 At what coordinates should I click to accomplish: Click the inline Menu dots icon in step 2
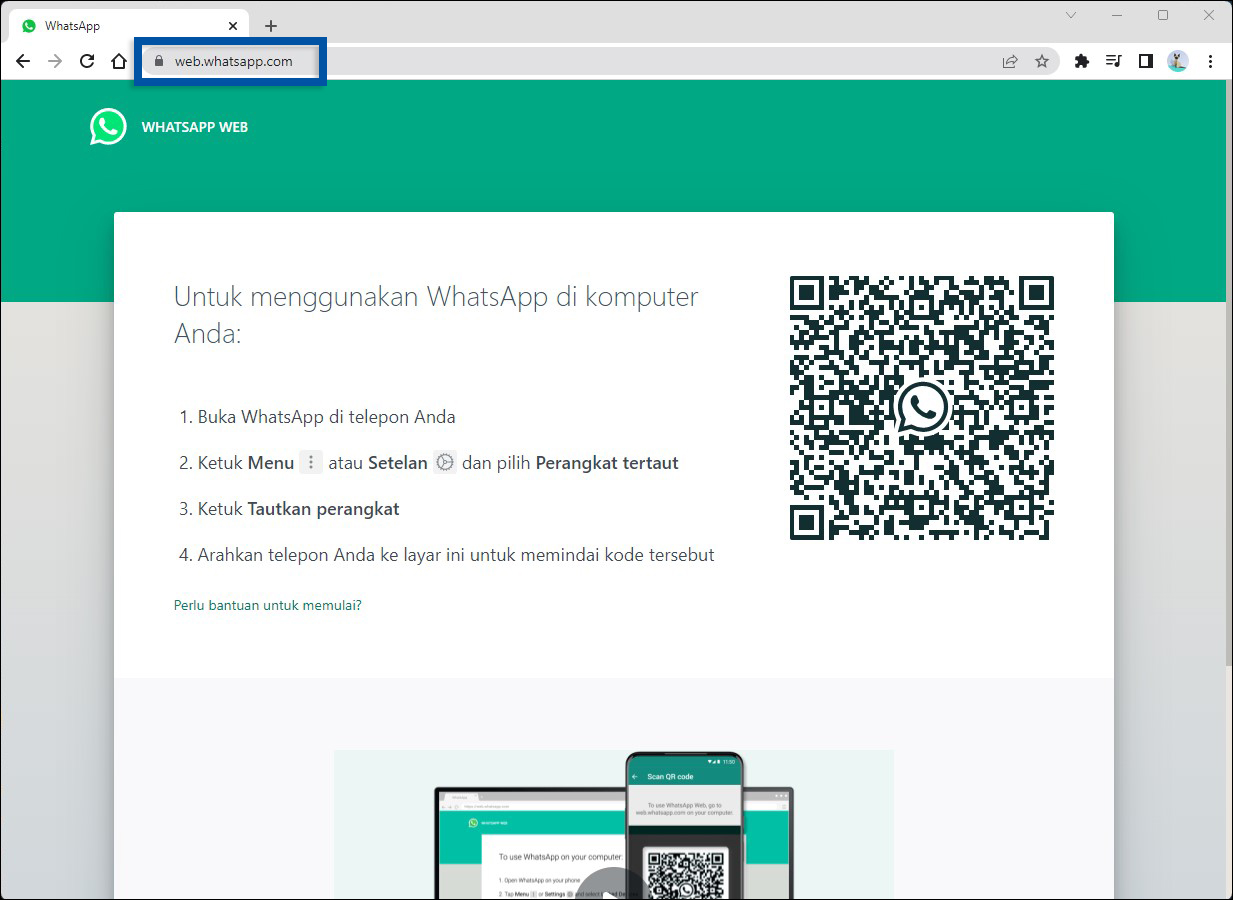[311, 462]
